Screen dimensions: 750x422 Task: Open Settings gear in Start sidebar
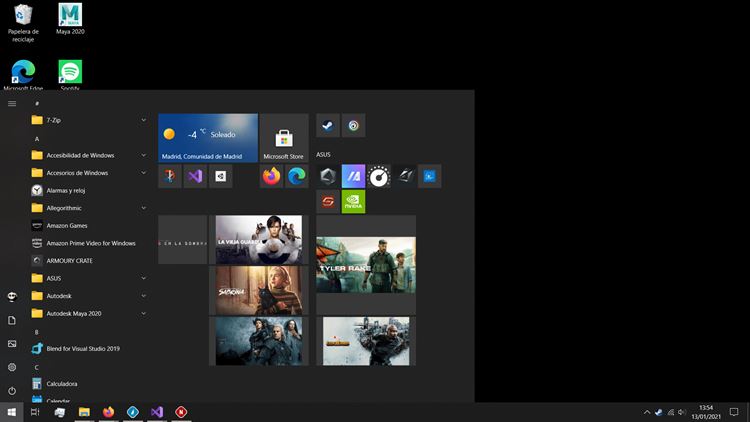pyautogui.click(x=12, y=367)
